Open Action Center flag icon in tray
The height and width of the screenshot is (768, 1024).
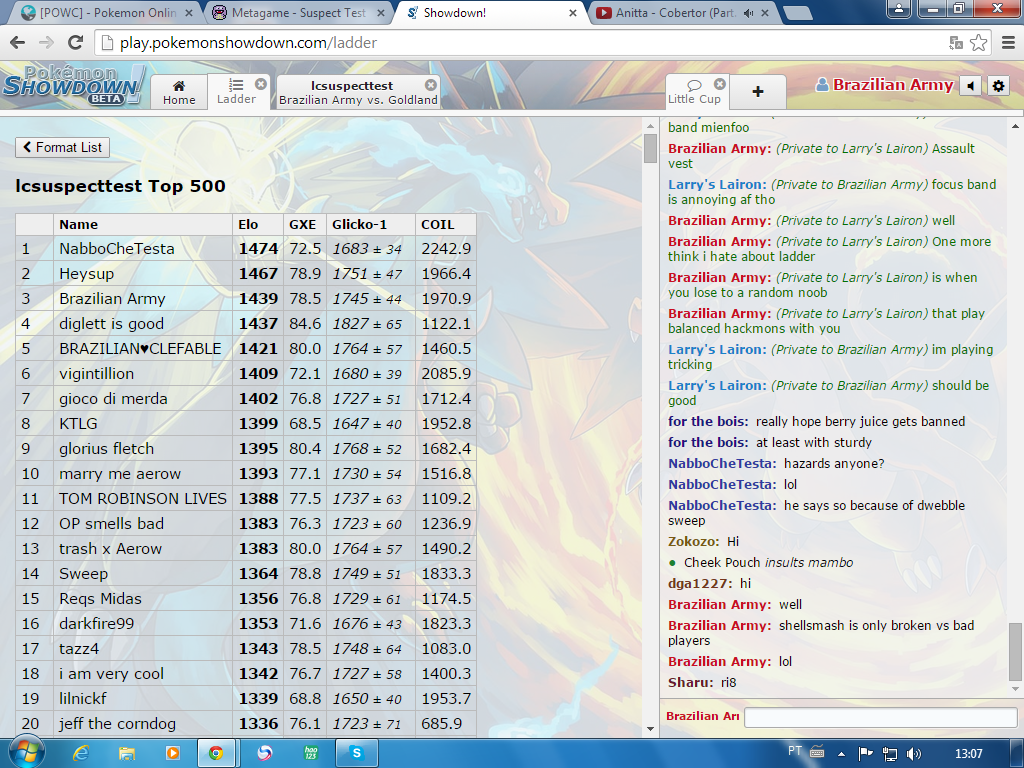point(865,754)
